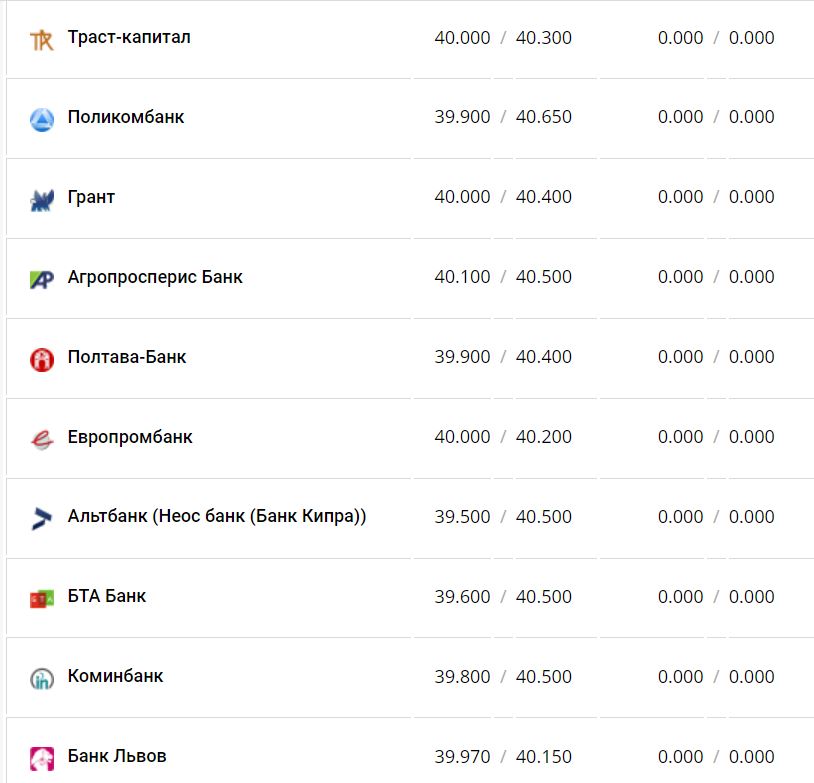Screen dimensions: 814x783
Task: Click the Банк Львов pink logo
Action: coord(41,758)
